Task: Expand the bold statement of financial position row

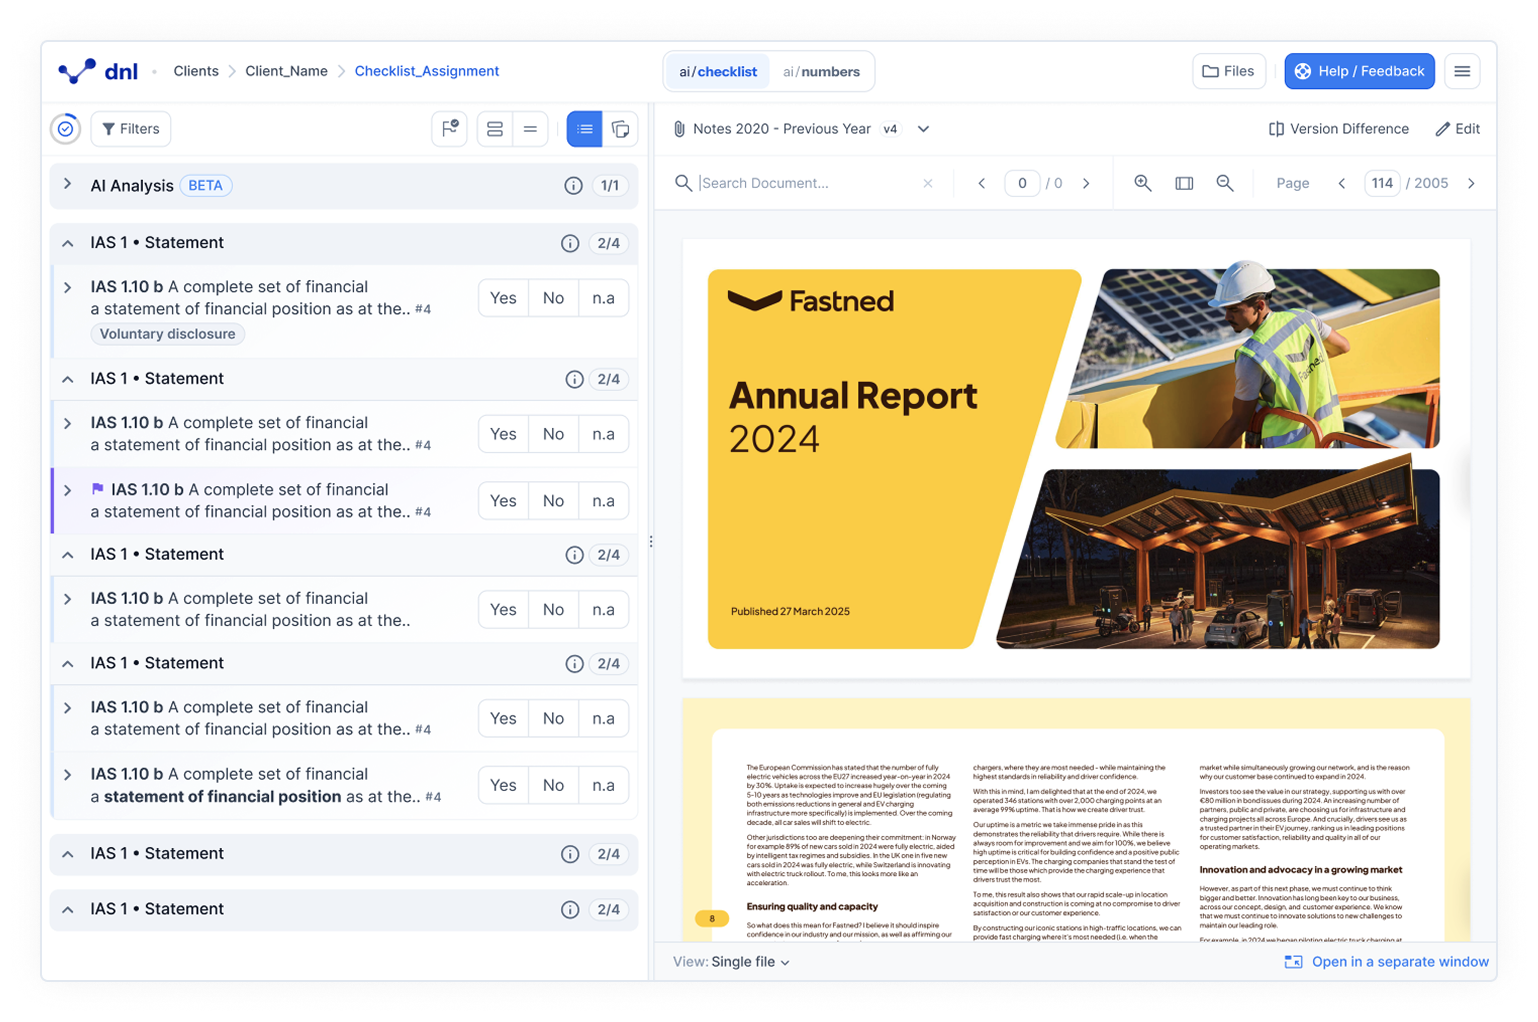Action: 67,774
